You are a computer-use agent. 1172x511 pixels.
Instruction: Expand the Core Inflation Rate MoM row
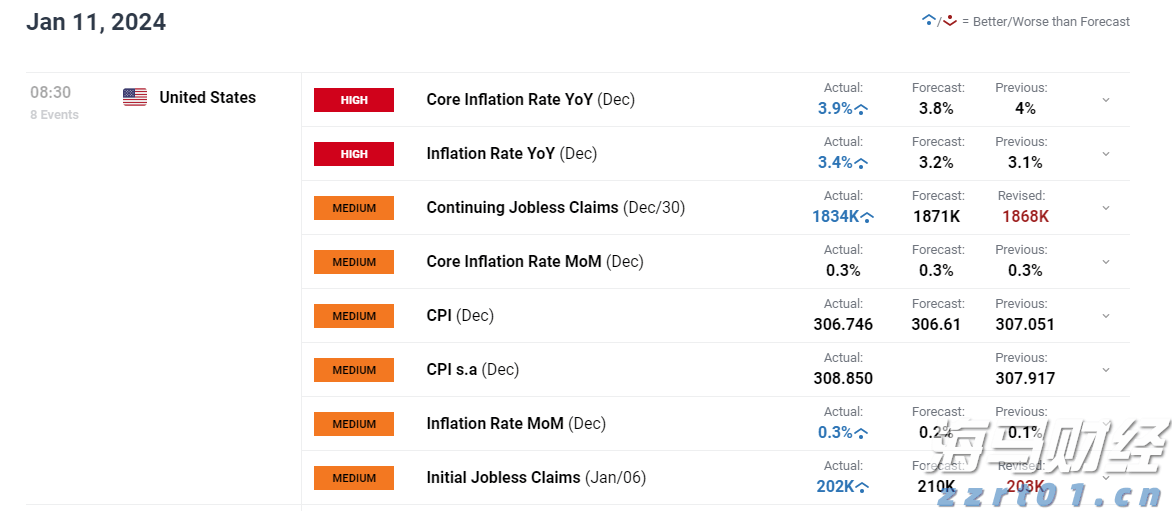point(1106,262)
